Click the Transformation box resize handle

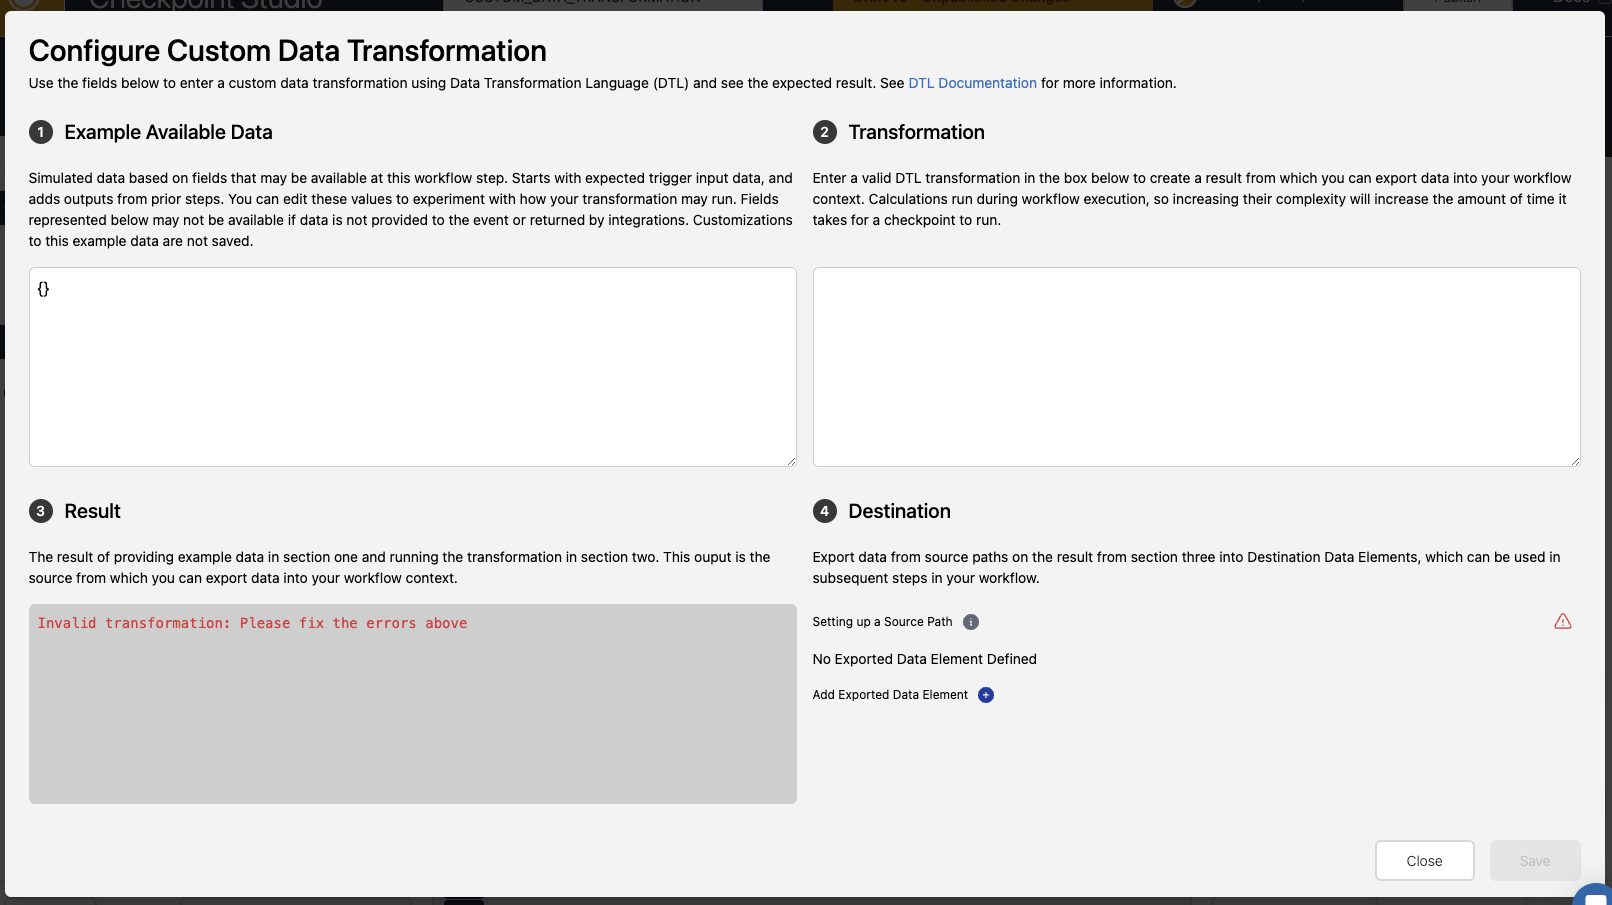pyautogui.click(x=1575, y=461)
